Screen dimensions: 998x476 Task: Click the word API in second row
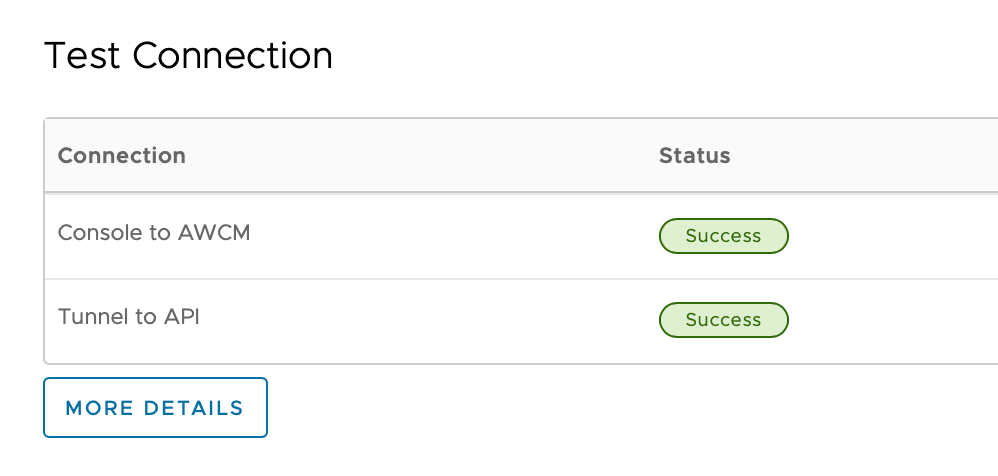(x=181, y=317)
